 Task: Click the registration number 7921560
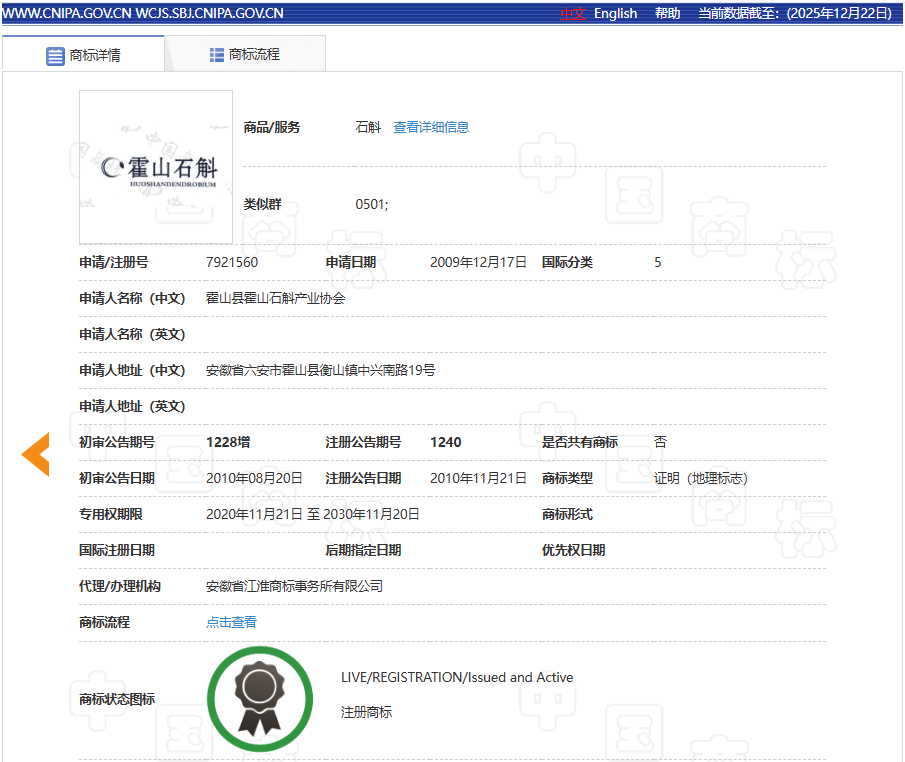tap(232, 262)
